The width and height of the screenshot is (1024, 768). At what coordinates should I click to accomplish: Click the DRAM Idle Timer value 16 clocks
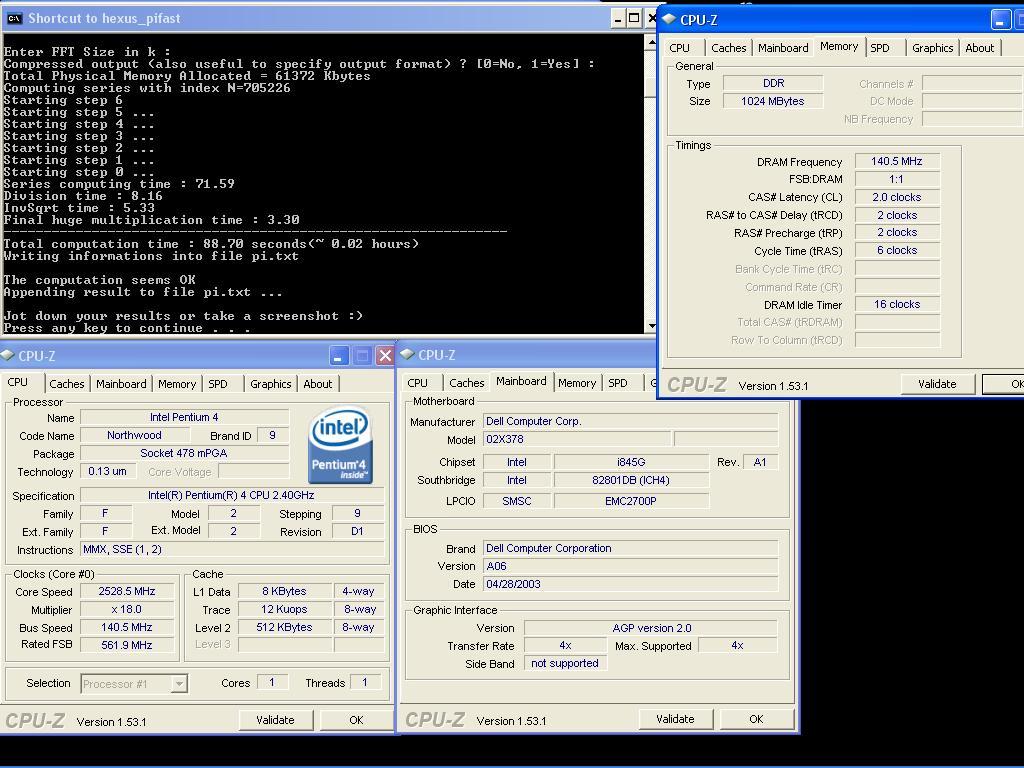pyautogui.click(x=897, y=304)
